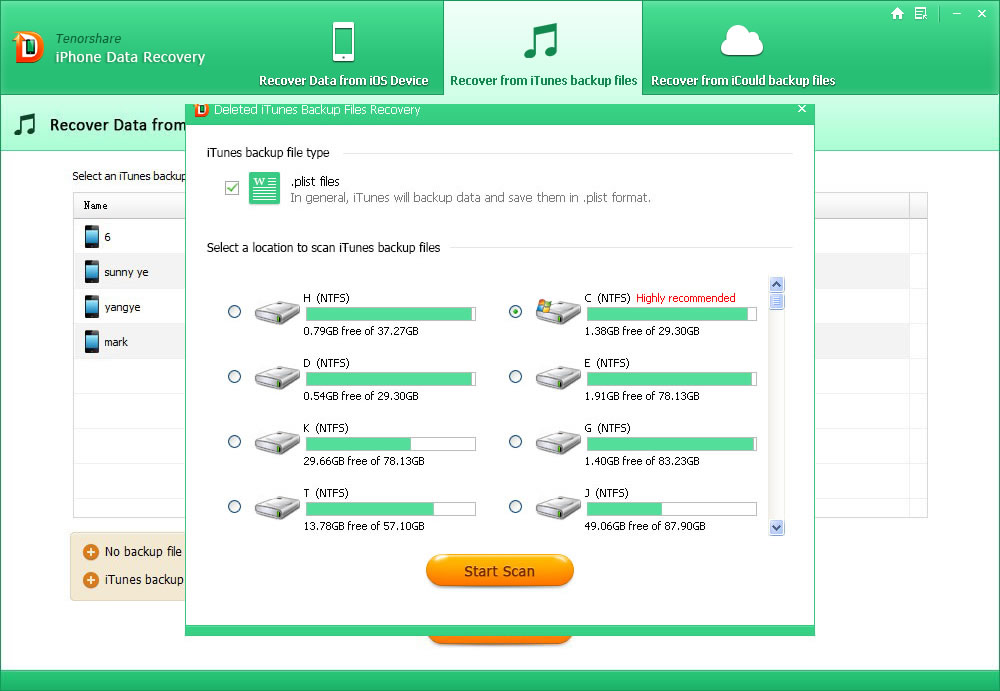This screenshot has width=1000, height=691.
Task: Click 'Highly recommended' red label
Action: point(686,298)
